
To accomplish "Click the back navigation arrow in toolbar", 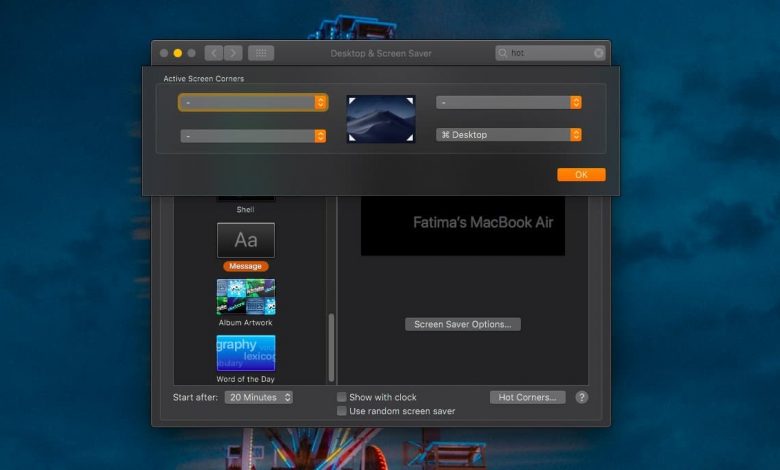I will 214,53.
